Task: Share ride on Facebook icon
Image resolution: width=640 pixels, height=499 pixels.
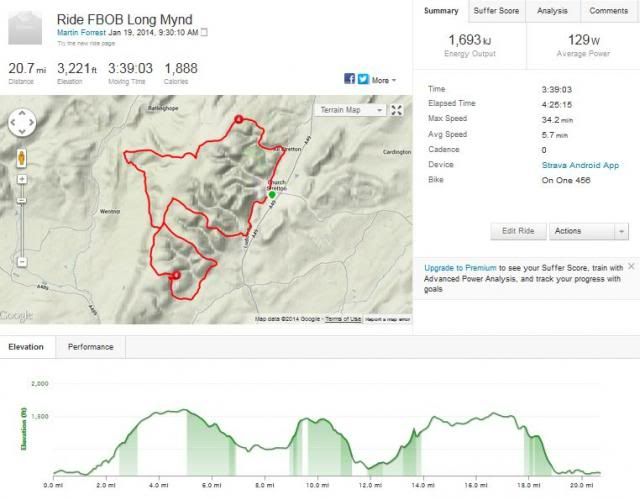Action: coord(349,79)
